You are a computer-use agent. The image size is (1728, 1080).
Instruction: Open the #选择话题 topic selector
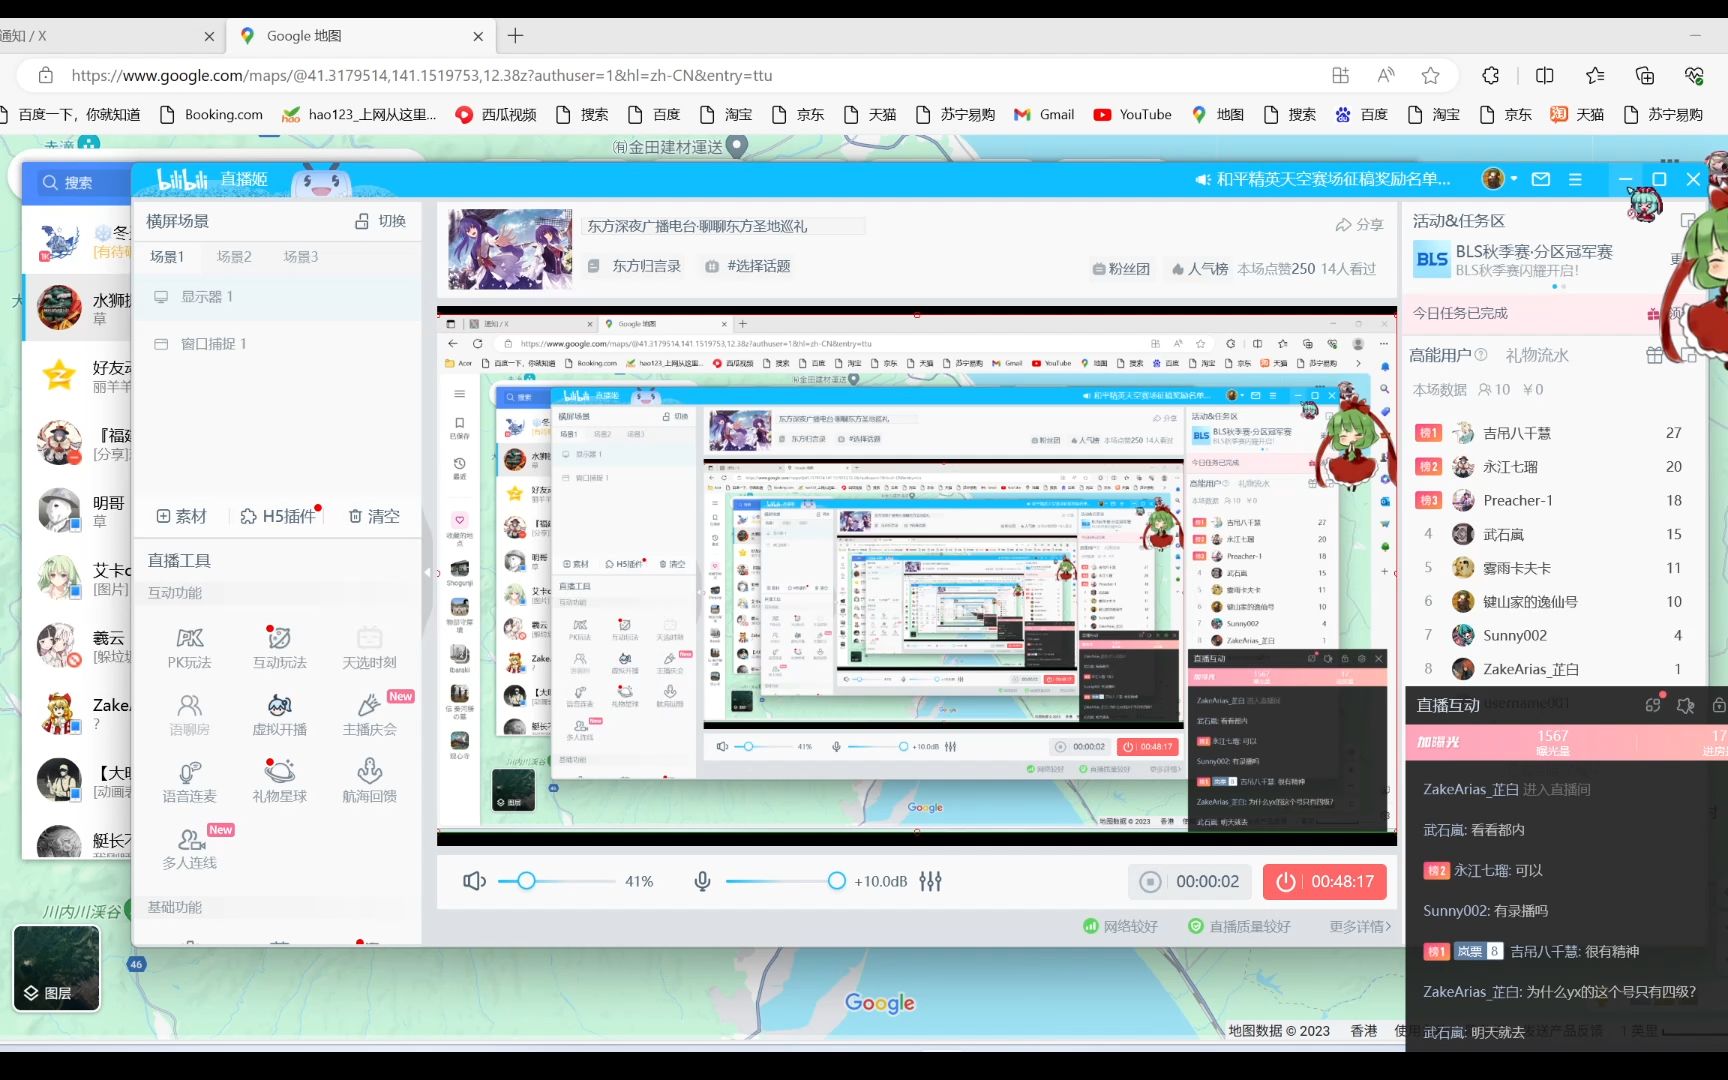point(748,266)
